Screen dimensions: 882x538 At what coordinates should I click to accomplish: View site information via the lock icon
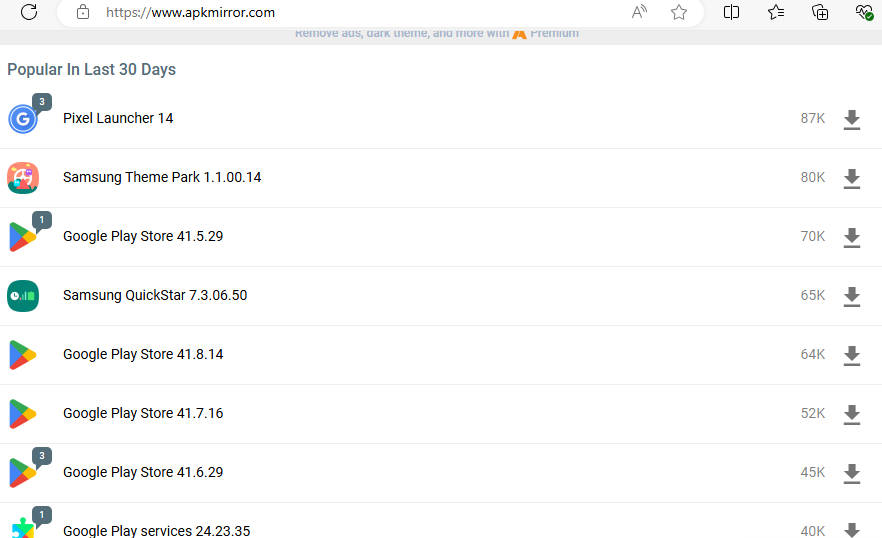[83, 12]
